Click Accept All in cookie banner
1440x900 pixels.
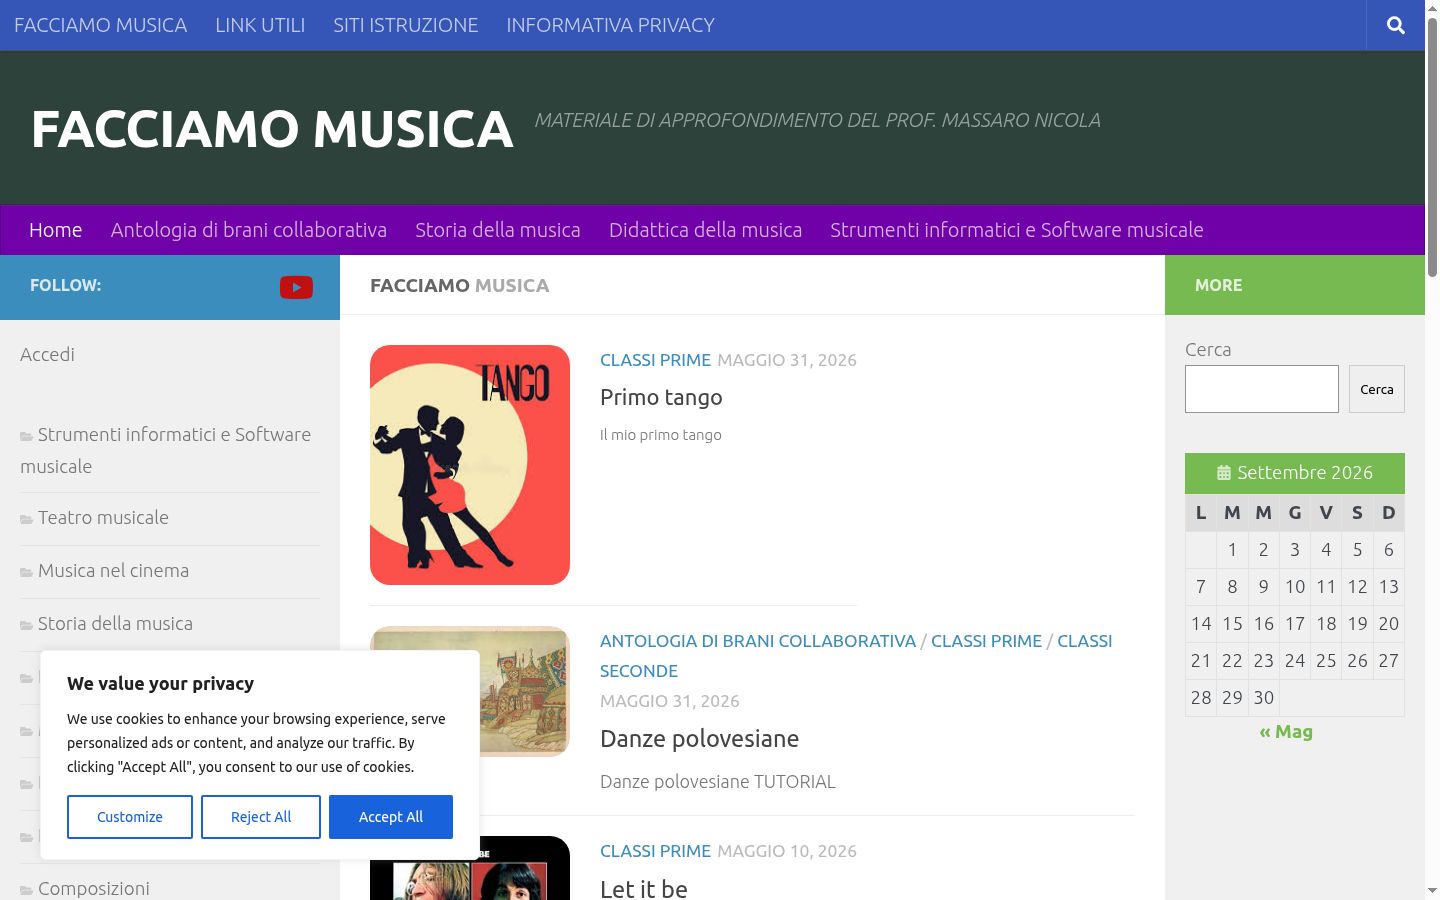pyautogui.click(x=391, y=817)
